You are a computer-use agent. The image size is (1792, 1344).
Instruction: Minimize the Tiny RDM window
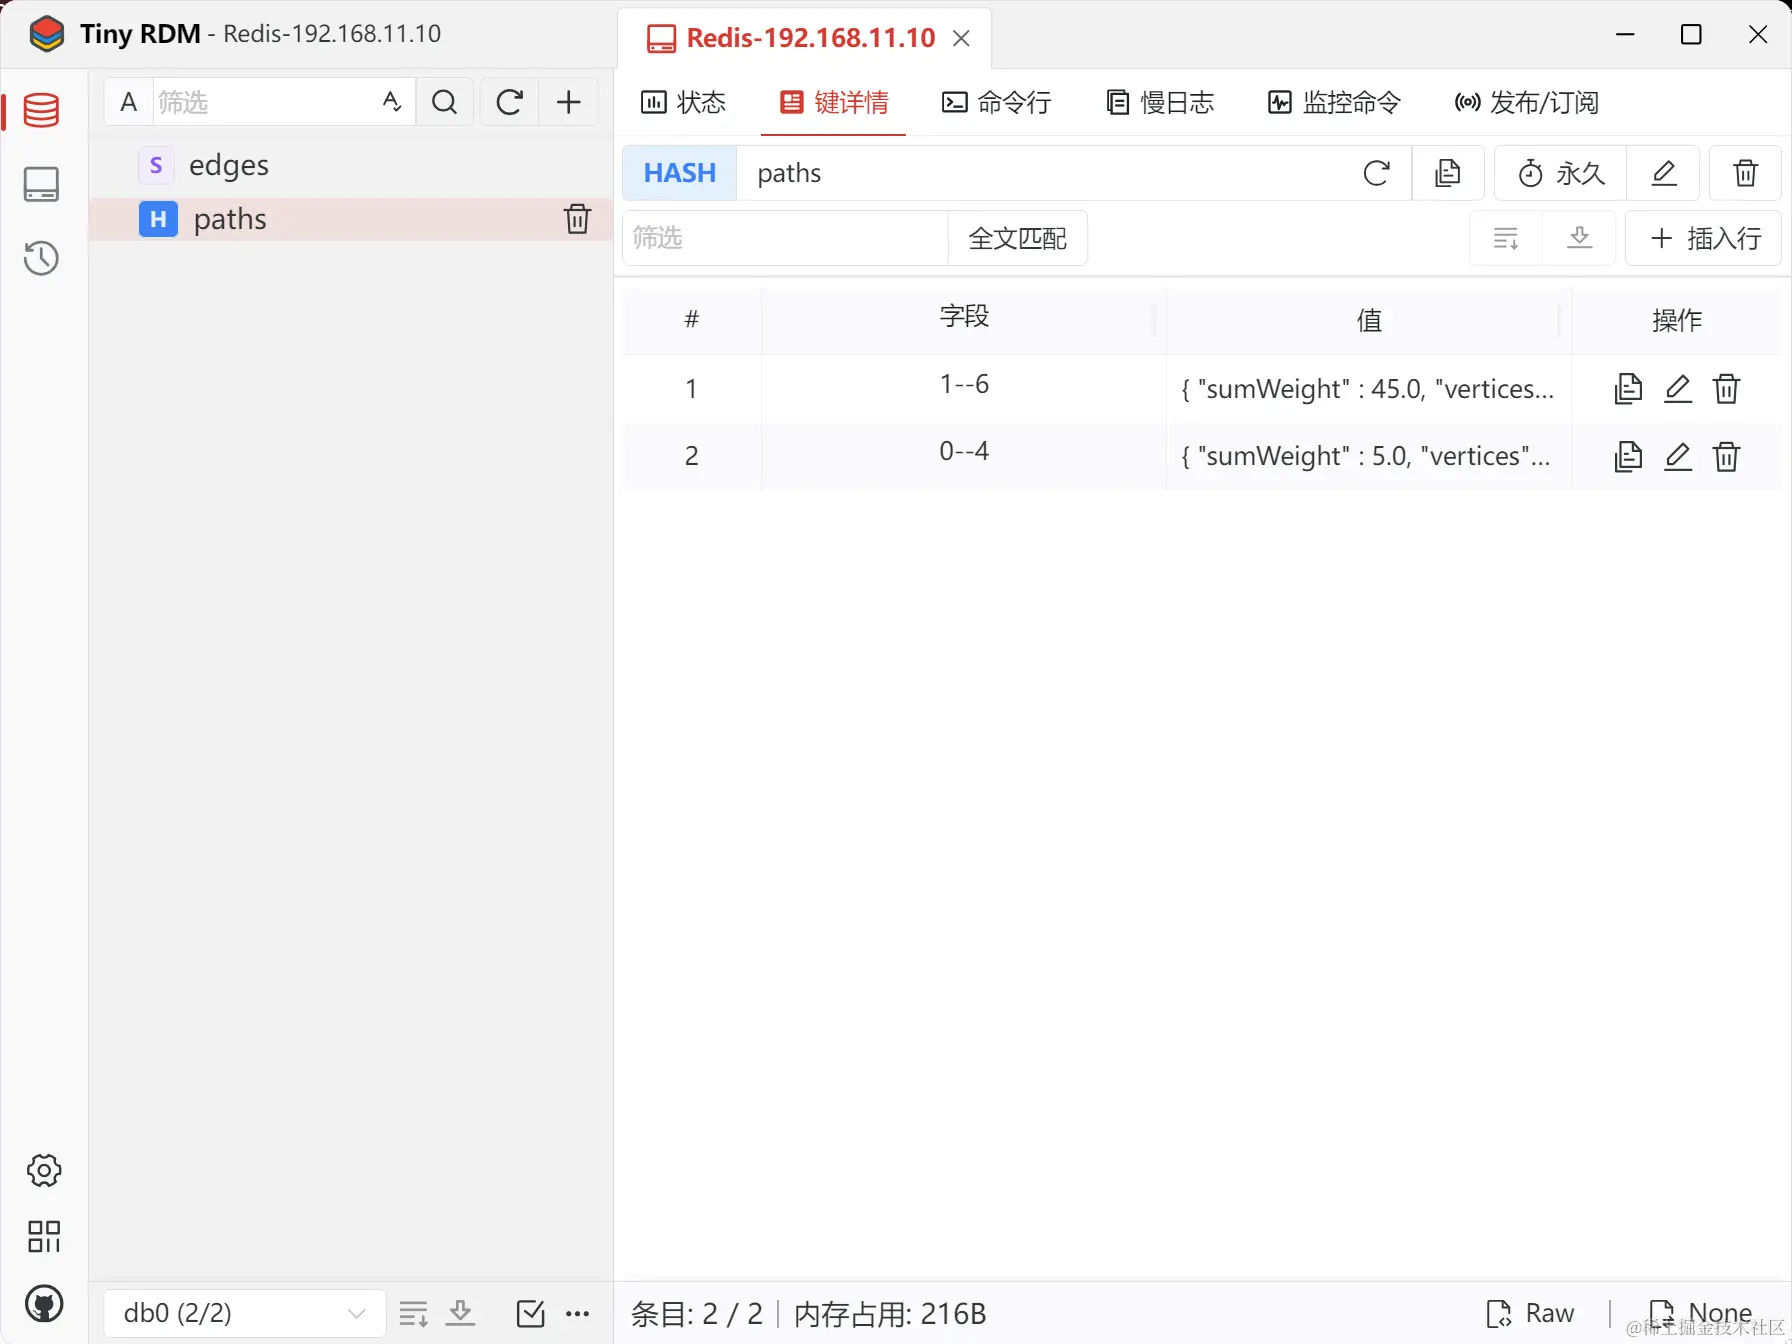coord(1626,34)
